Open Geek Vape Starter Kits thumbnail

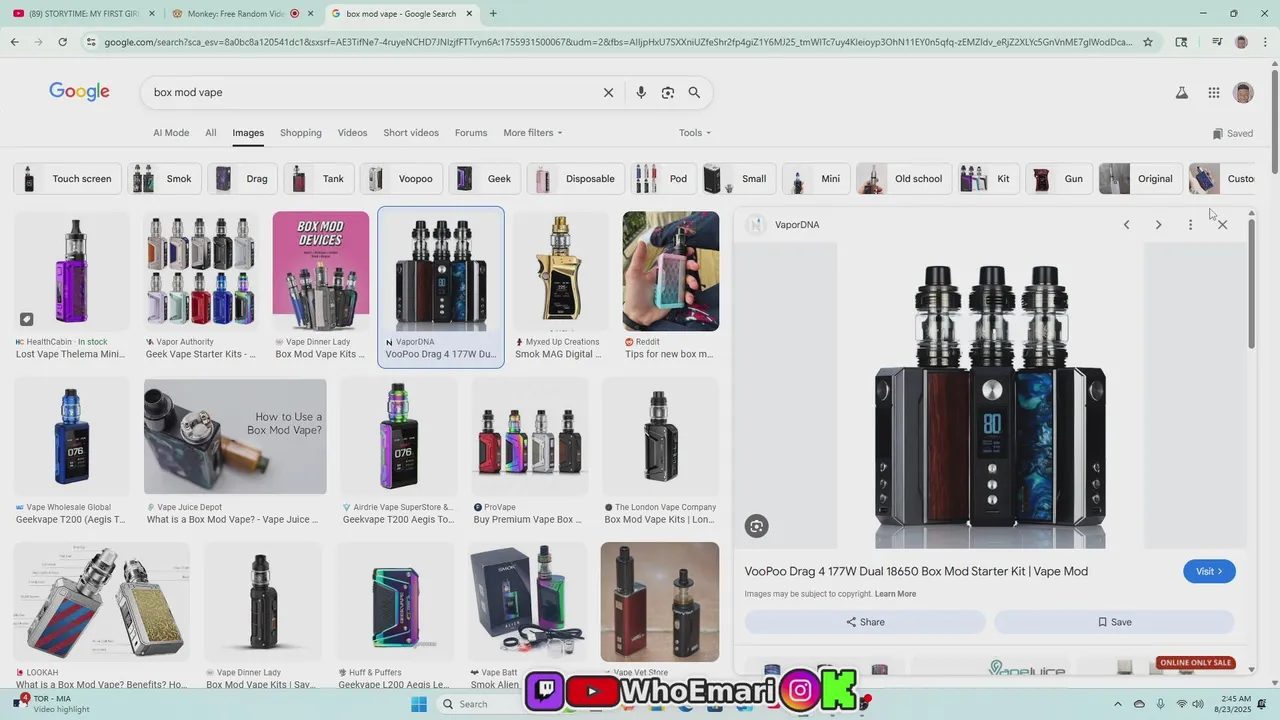pos(203,271)
